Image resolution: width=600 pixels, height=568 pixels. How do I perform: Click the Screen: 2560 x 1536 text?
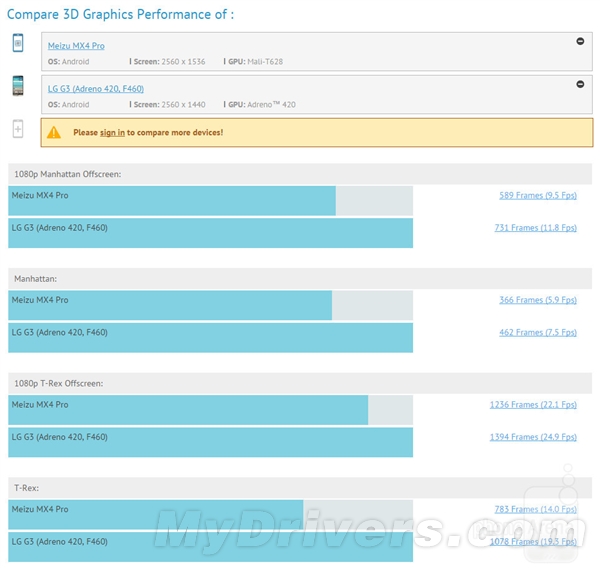(170, 62)
